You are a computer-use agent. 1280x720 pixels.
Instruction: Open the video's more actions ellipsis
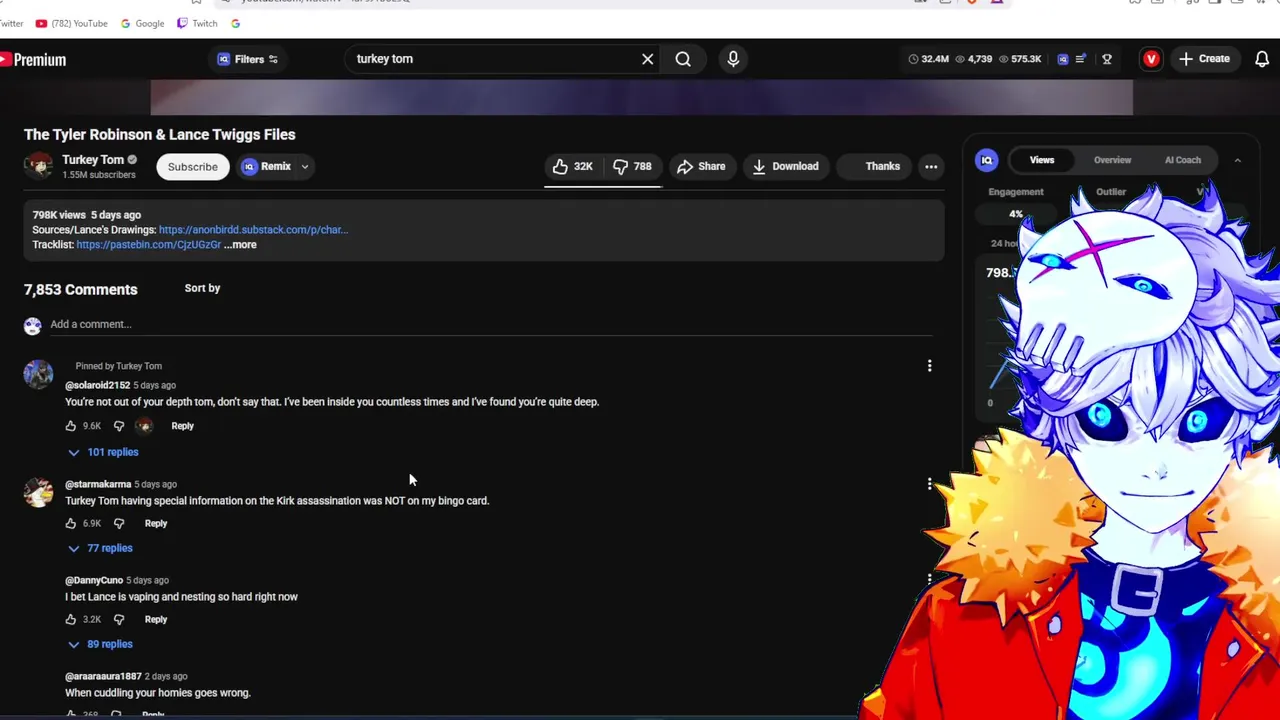point(931,167)
